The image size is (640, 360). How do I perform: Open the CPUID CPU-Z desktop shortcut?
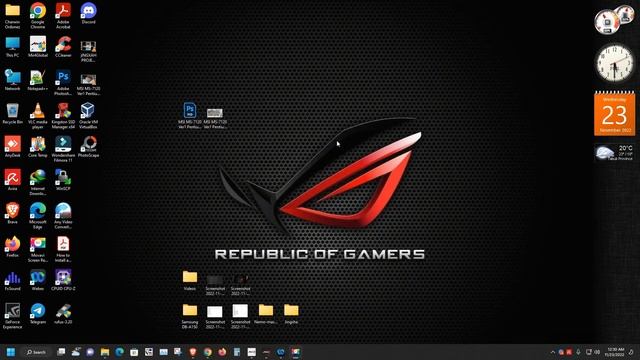[63, 280]
